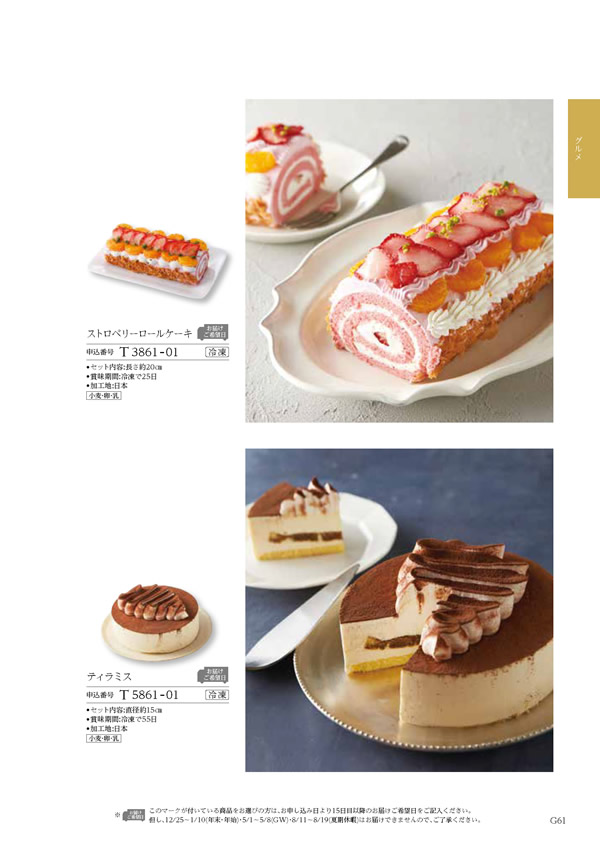Click the 冷凍 badge next to T 3861-01
This screenshot has width=600, height=848.
pyautogui.click(x=217, y=352)
